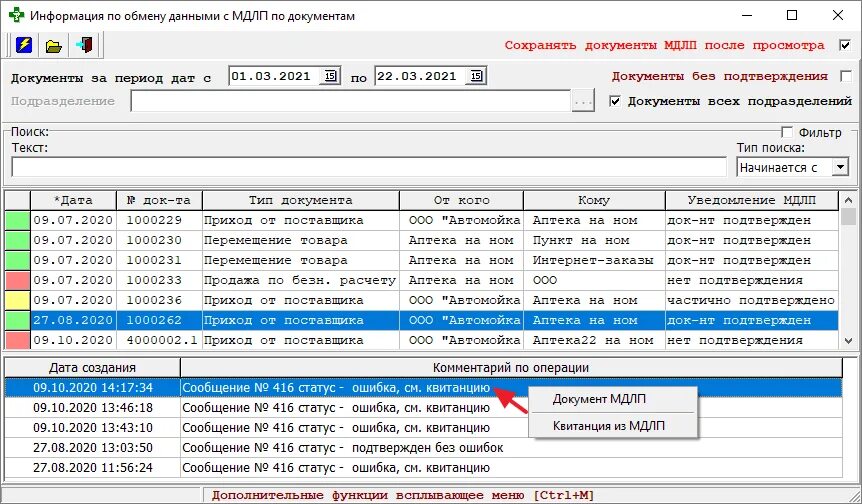Maximize the window
The image size is (862, 504).
[792, 15]
